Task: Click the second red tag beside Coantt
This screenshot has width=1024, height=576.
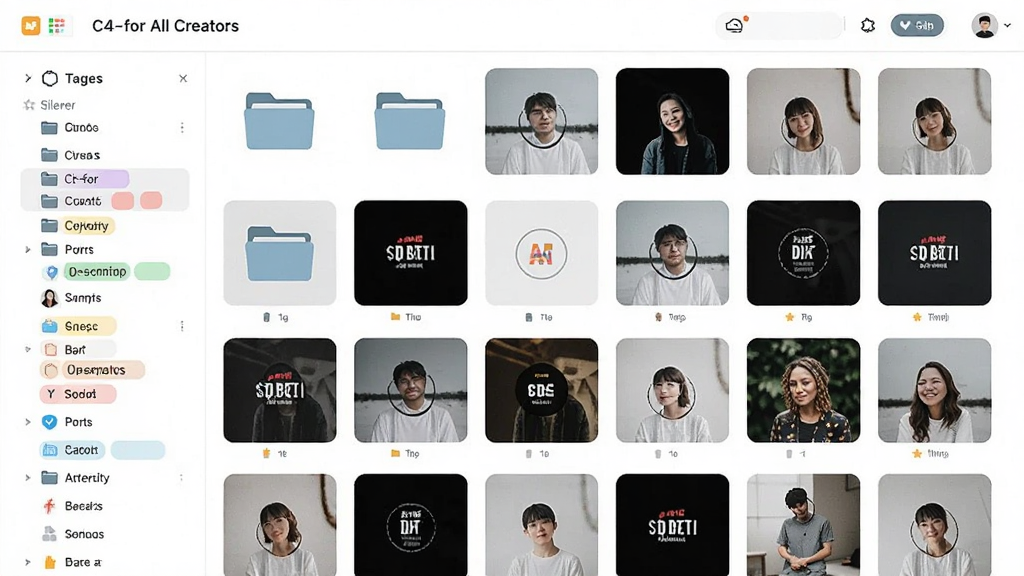Action: (151, 200)
